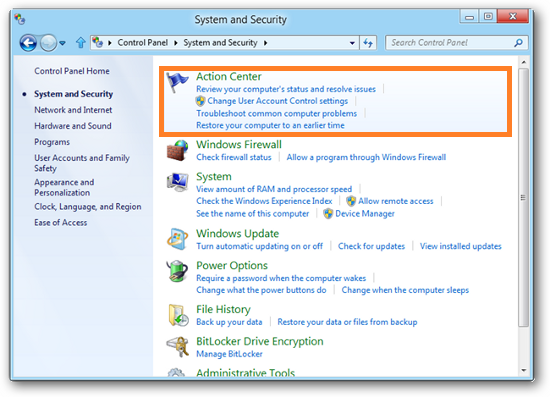Screen dimensions: 550x397
Task: Click Back up your data
Action: pyautogui.click(x=229, y=322)
